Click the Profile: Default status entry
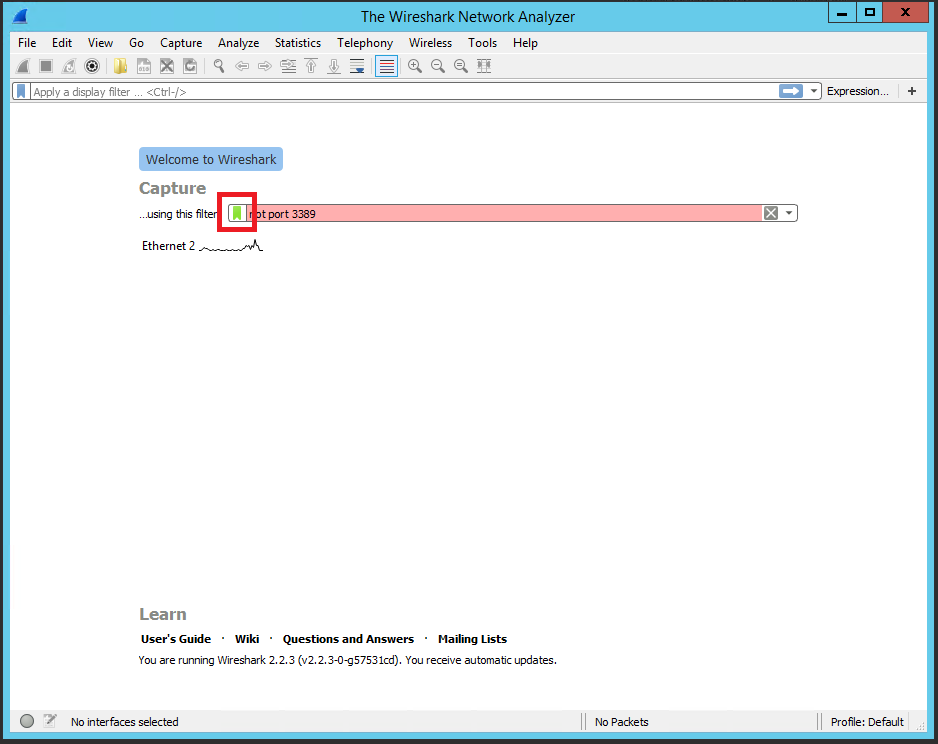938x744 pixels. click(x=867, y=722)
